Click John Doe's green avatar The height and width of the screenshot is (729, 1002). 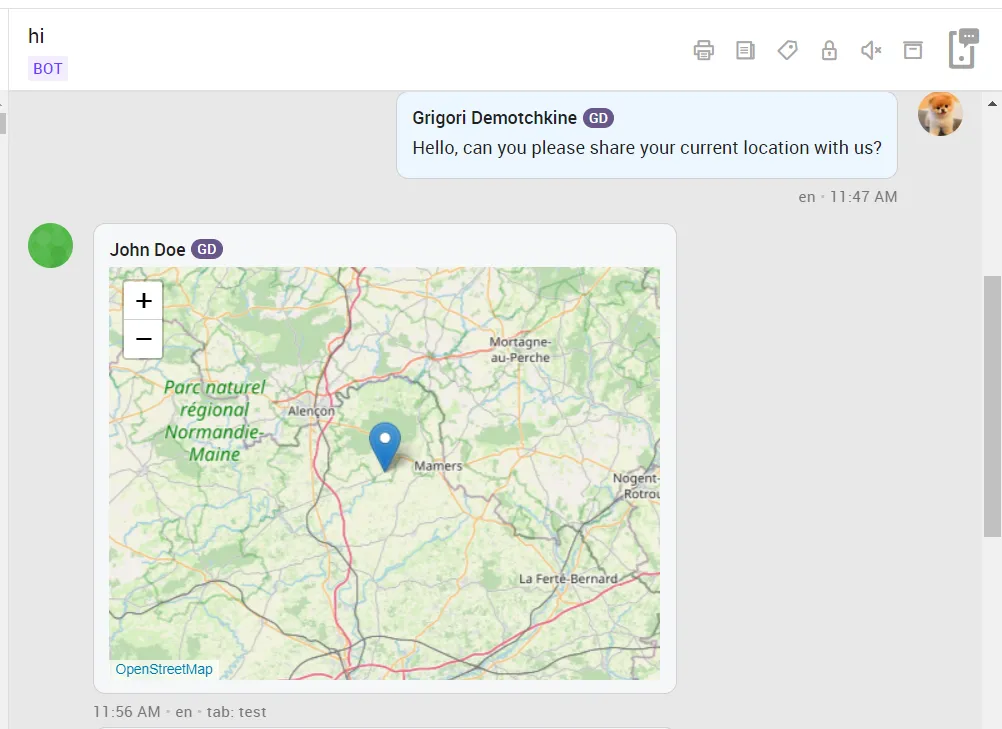[50, 245]
